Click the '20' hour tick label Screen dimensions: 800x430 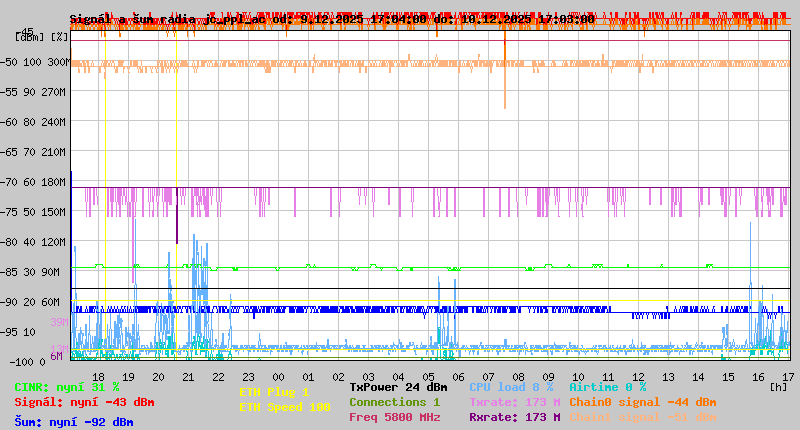[158, 377]
